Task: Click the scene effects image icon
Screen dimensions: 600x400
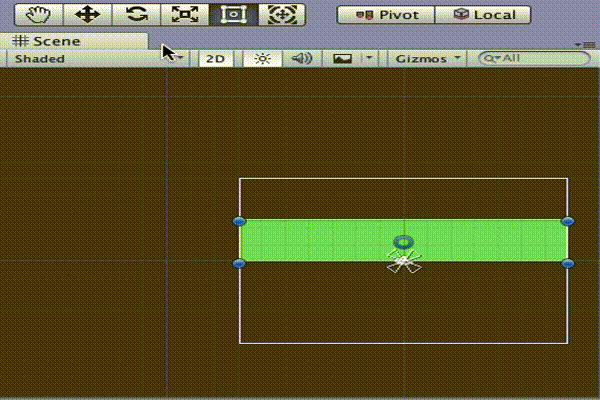Action: [x=342, y=59]
